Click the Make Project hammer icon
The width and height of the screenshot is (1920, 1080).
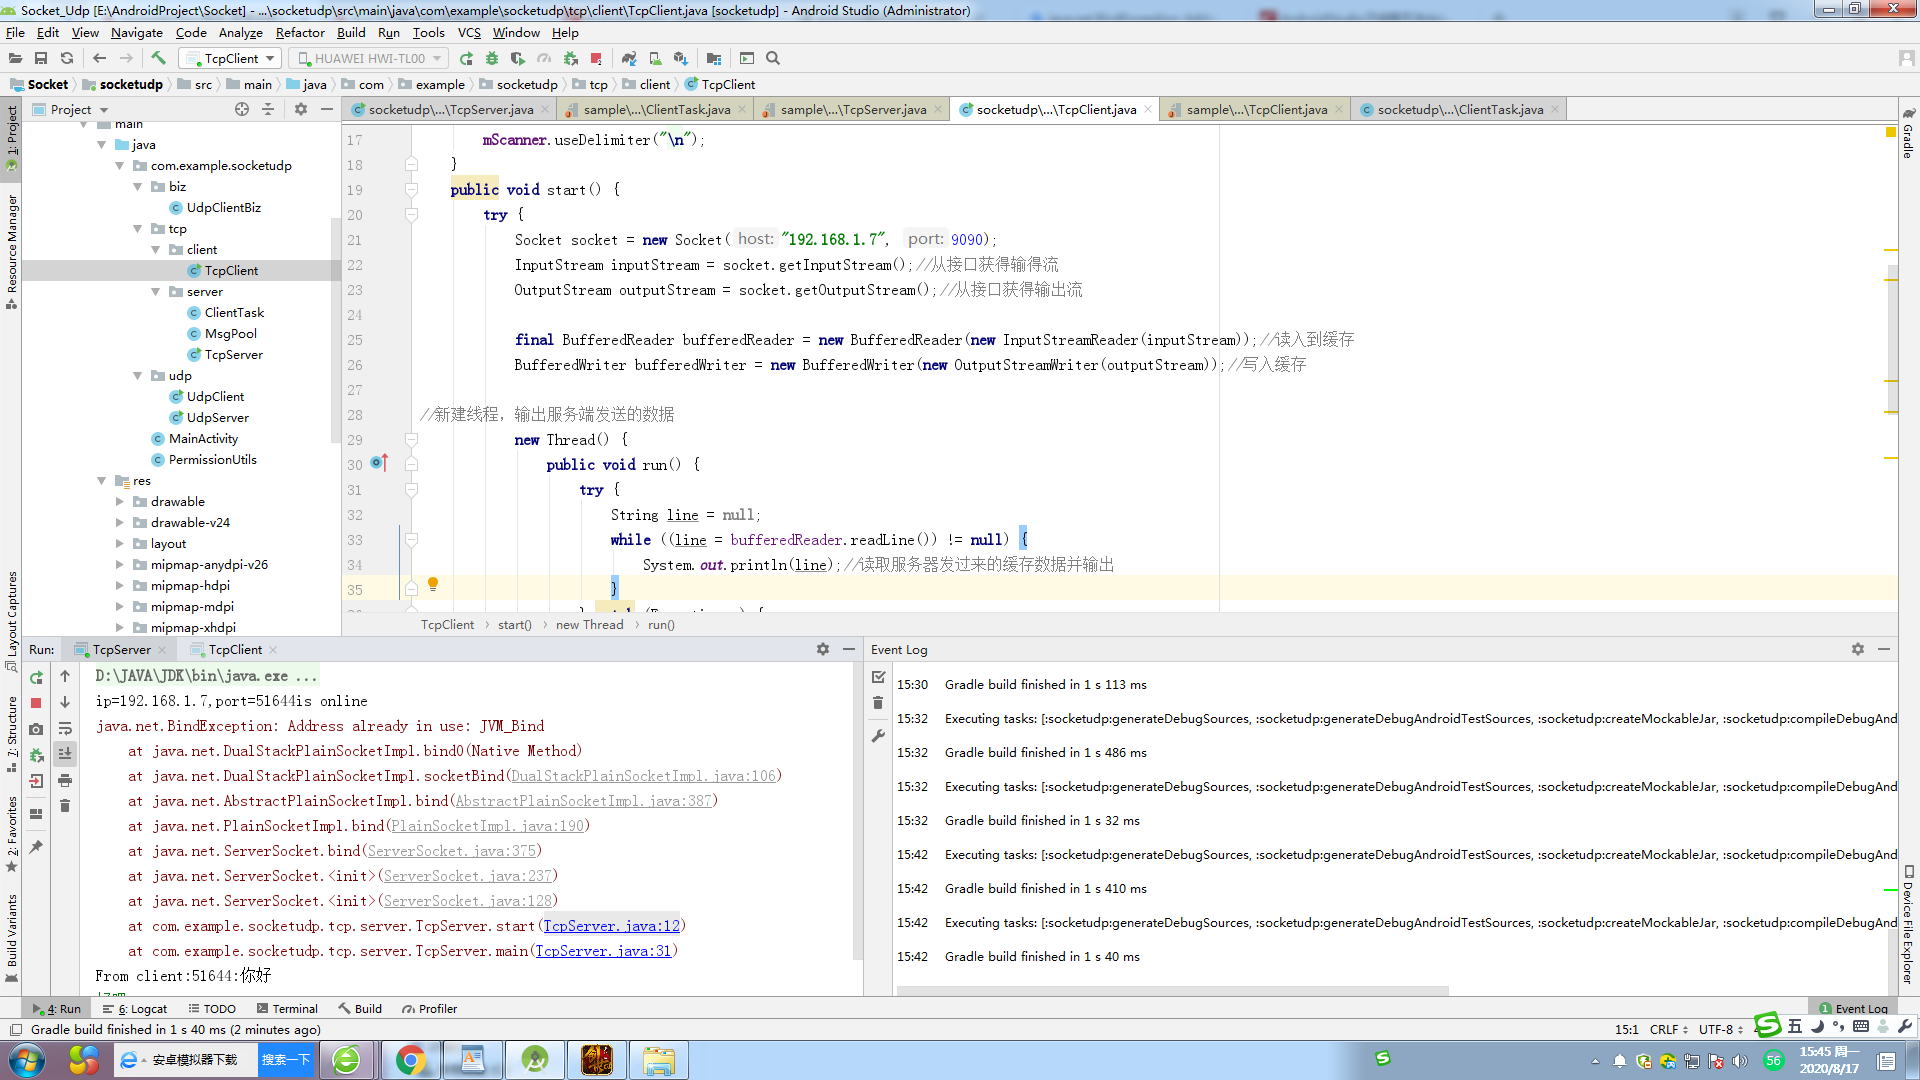tap(157, 58)
